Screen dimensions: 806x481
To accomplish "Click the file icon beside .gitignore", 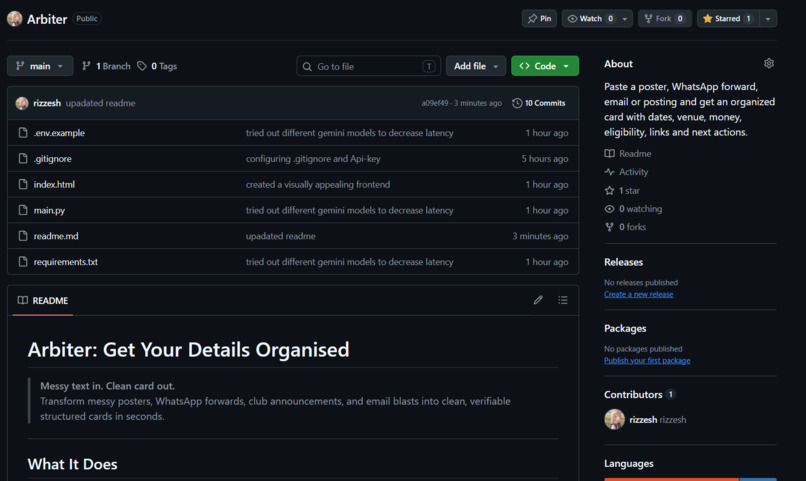I will pos(23,158).
